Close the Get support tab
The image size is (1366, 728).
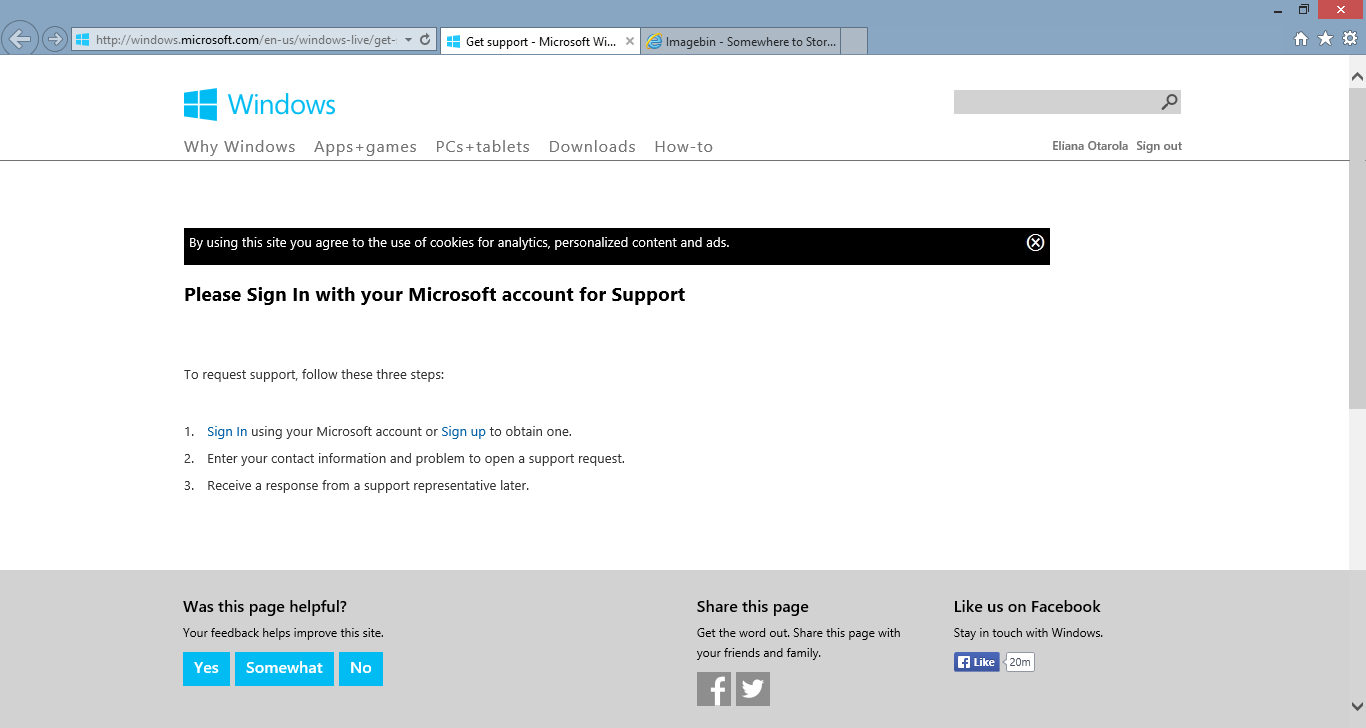click(629, 41)
